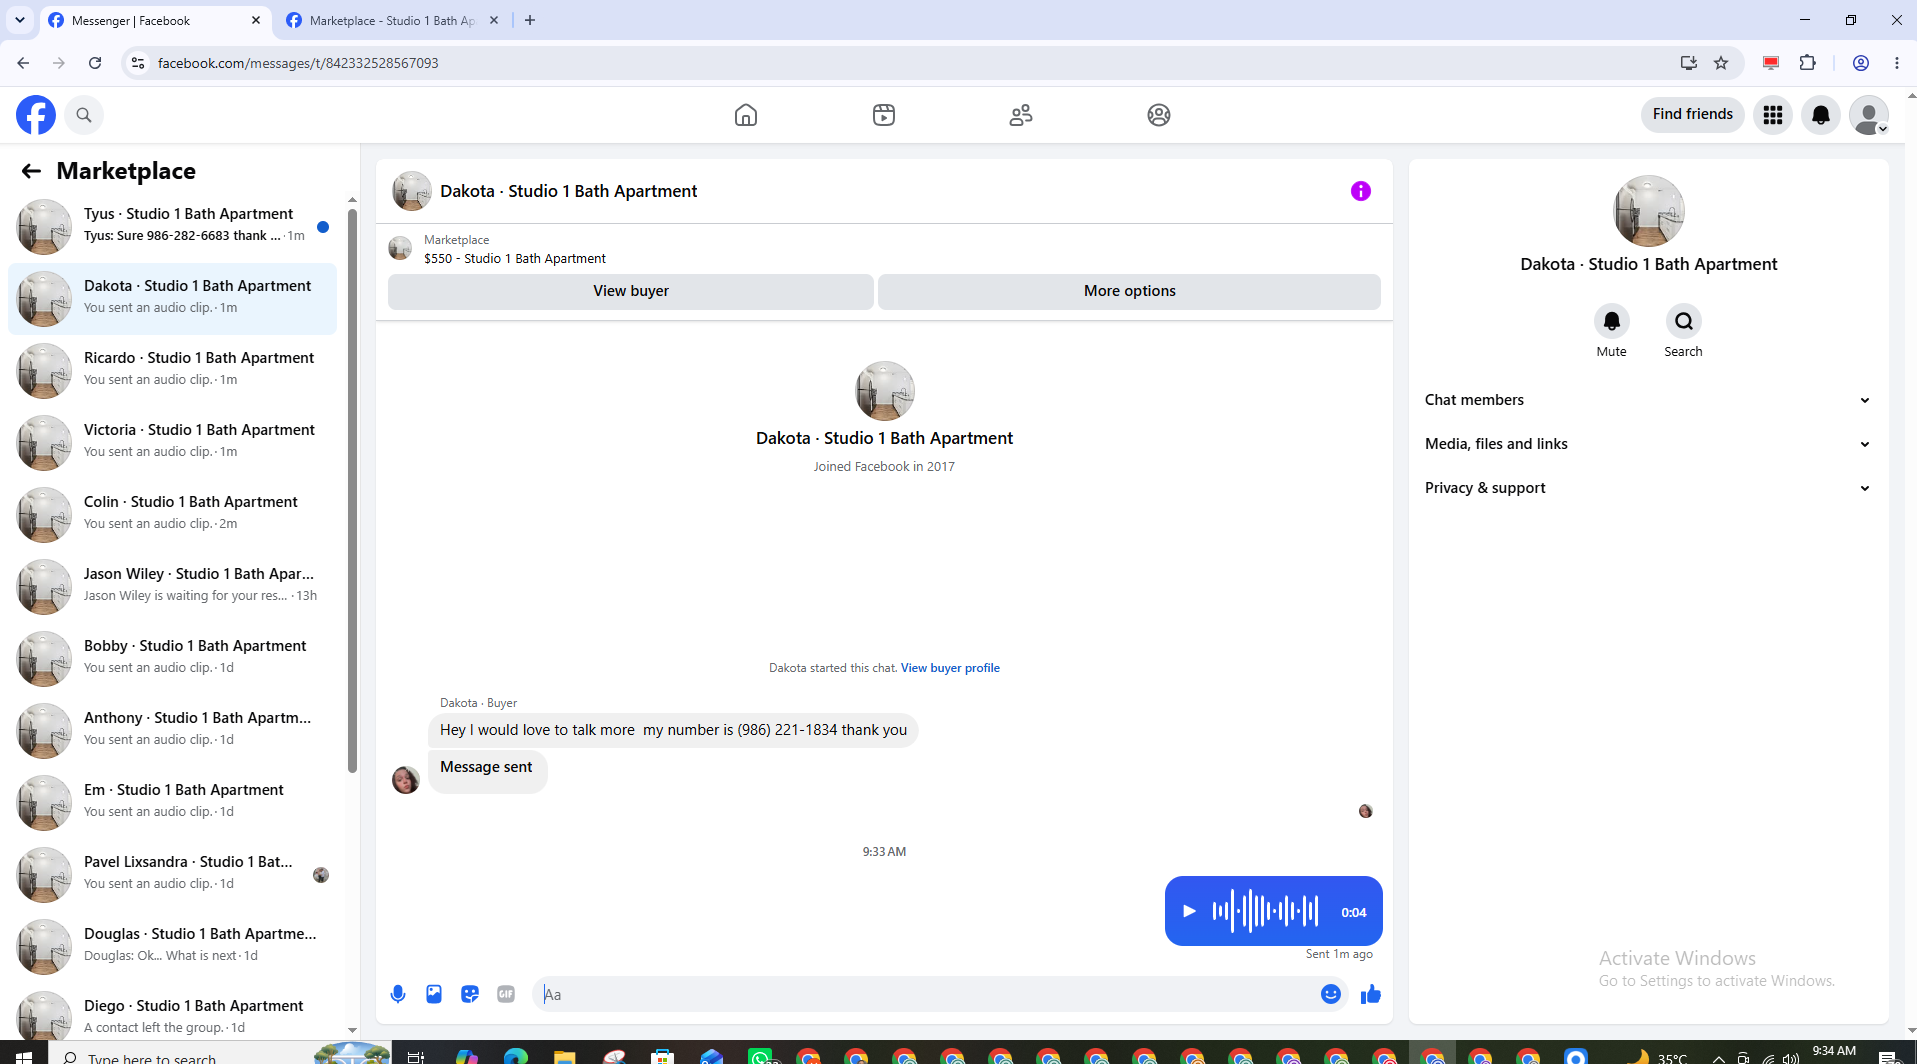This screenshot has width=1917, height=1064.
Task: Reload the Facebook page
Action: point(95,63)
